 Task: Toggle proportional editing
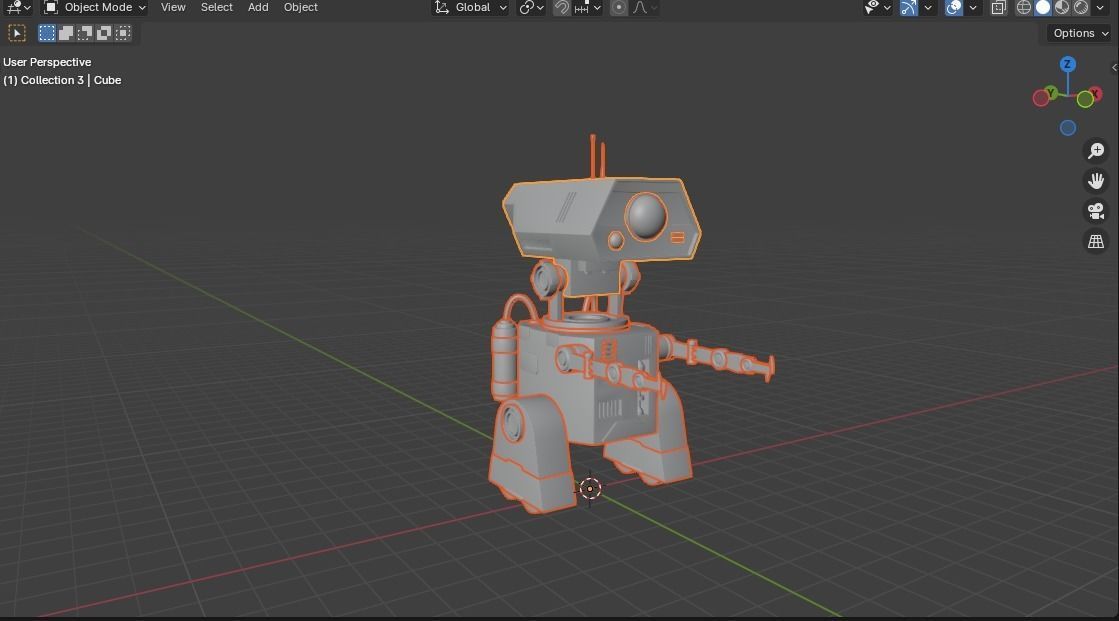pos(619,8)
